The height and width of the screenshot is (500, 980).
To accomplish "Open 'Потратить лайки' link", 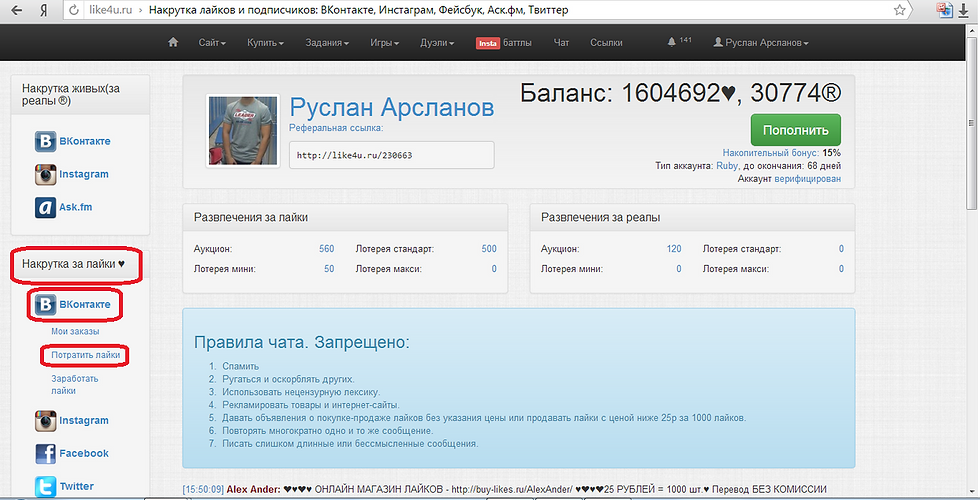I will [x=86, y=354].
